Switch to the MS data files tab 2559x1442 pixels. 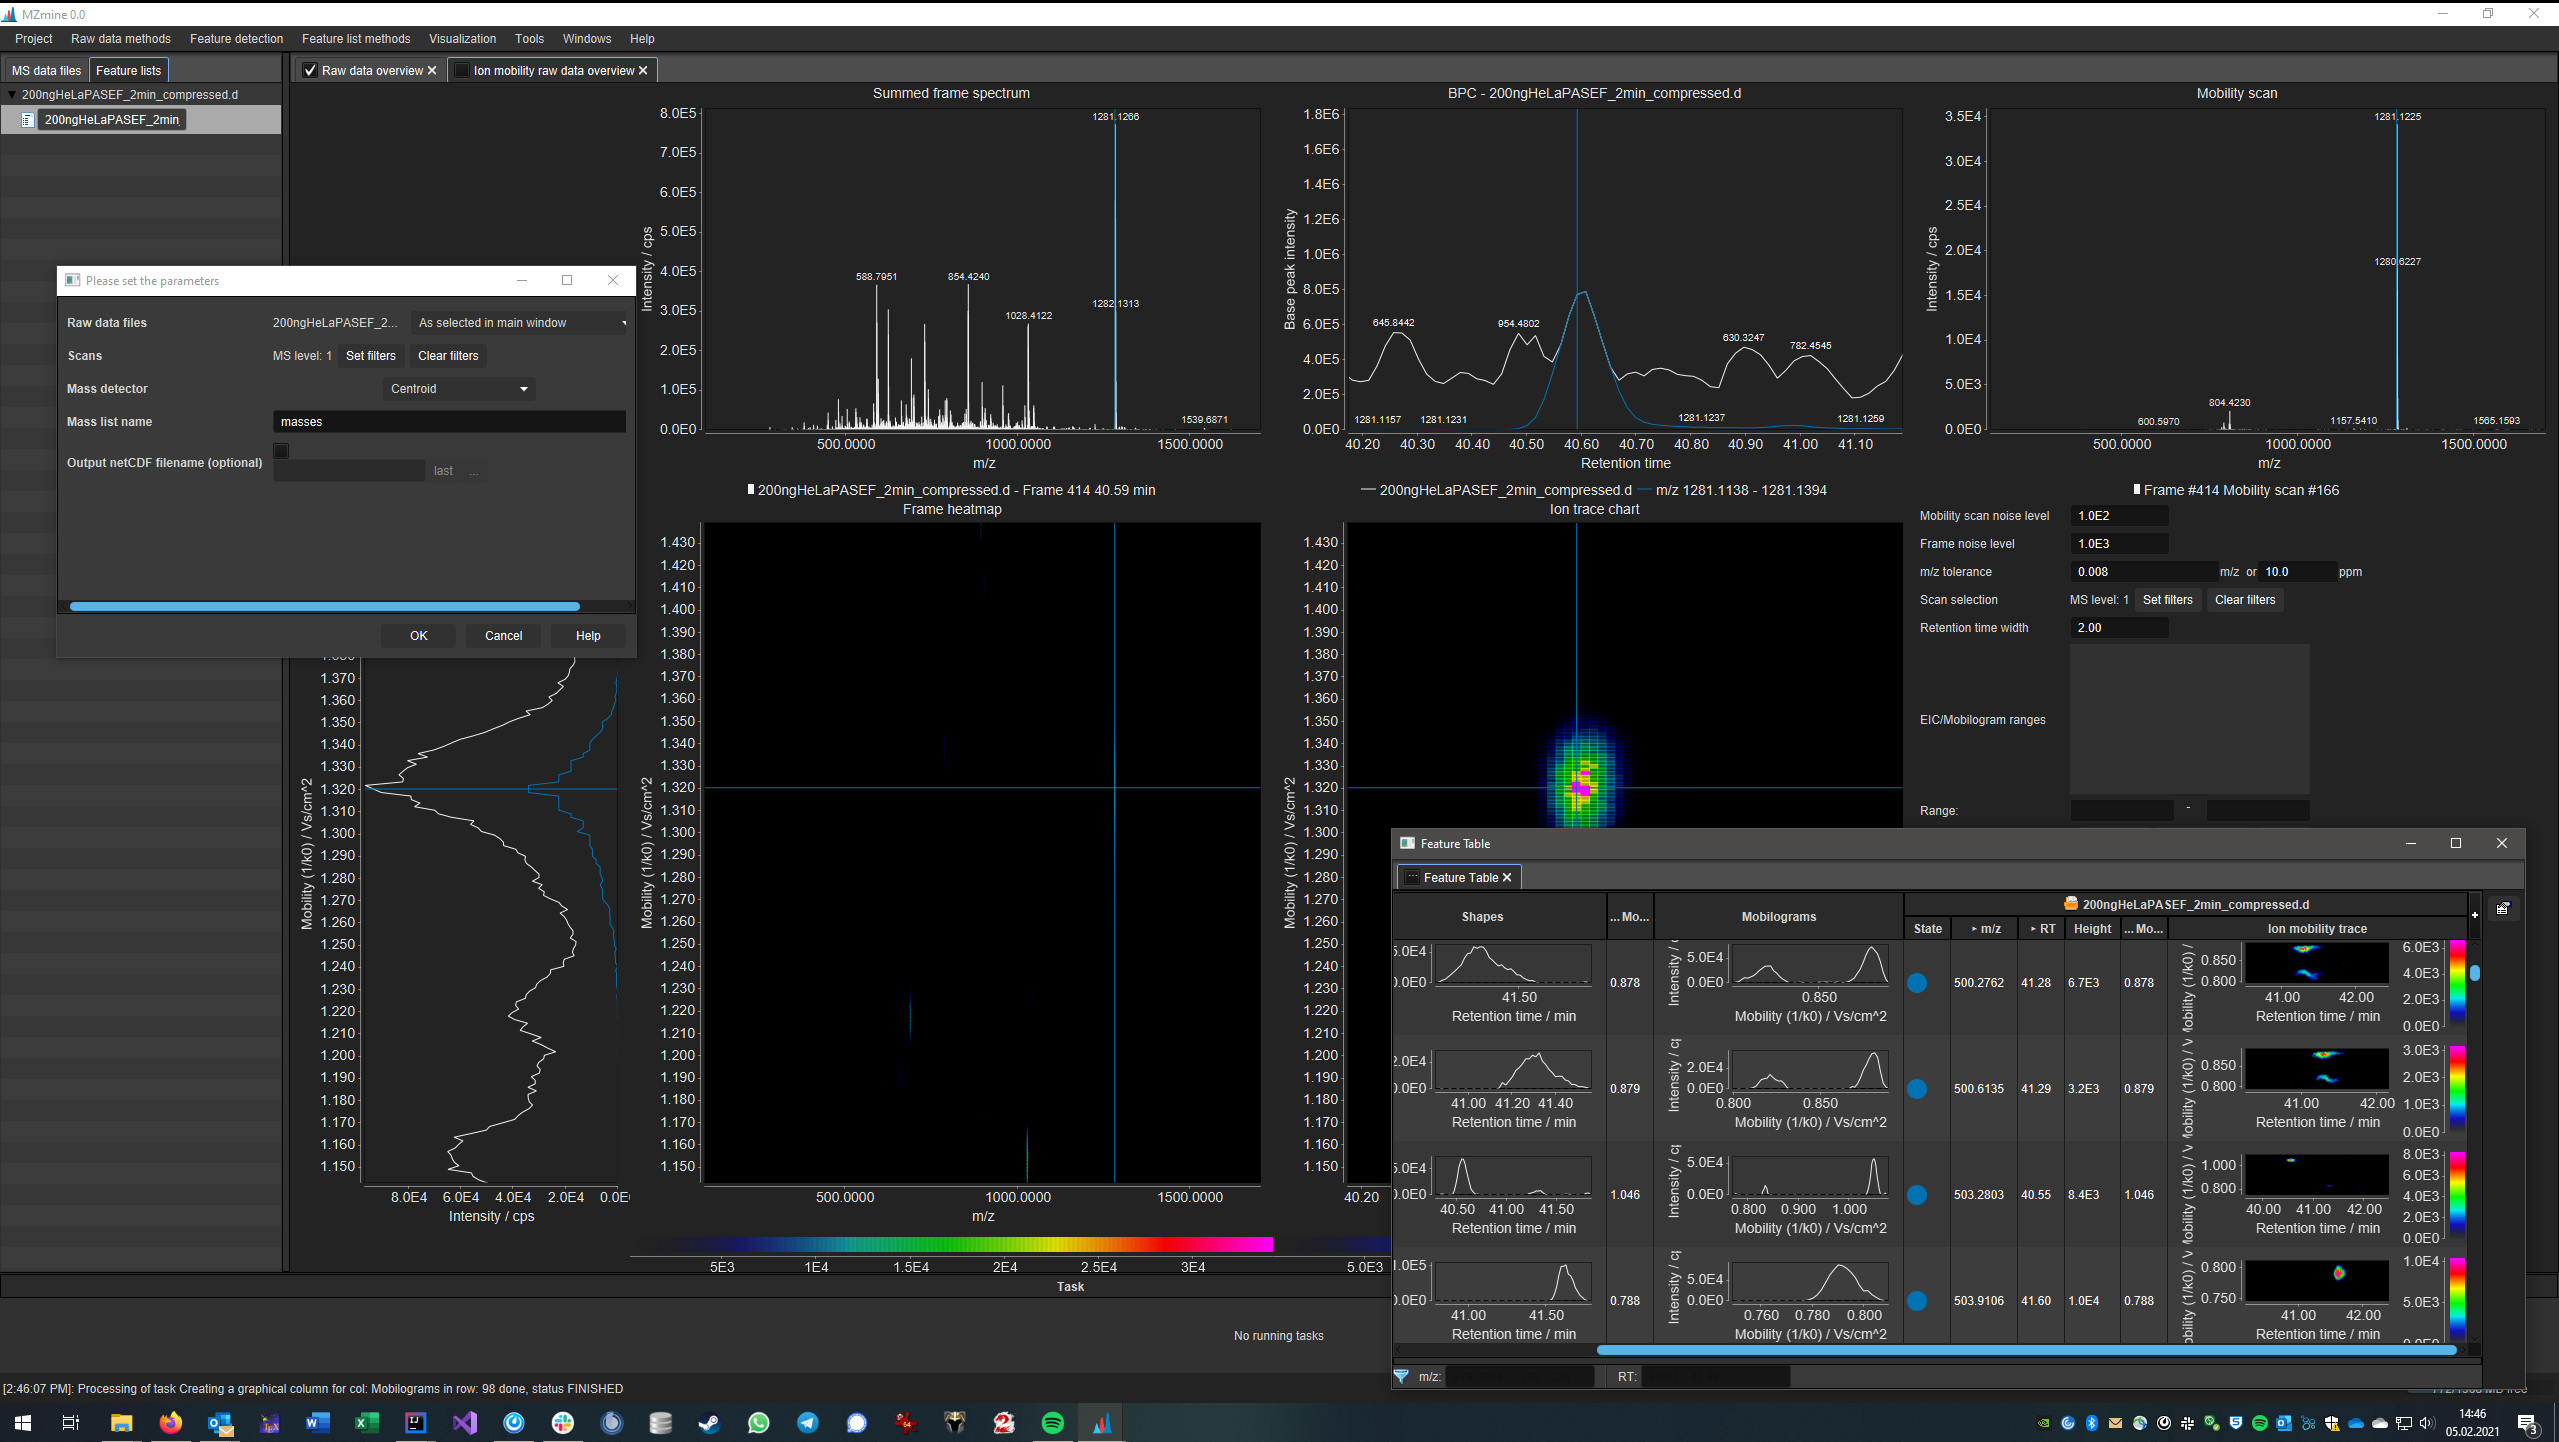(46, 70)
